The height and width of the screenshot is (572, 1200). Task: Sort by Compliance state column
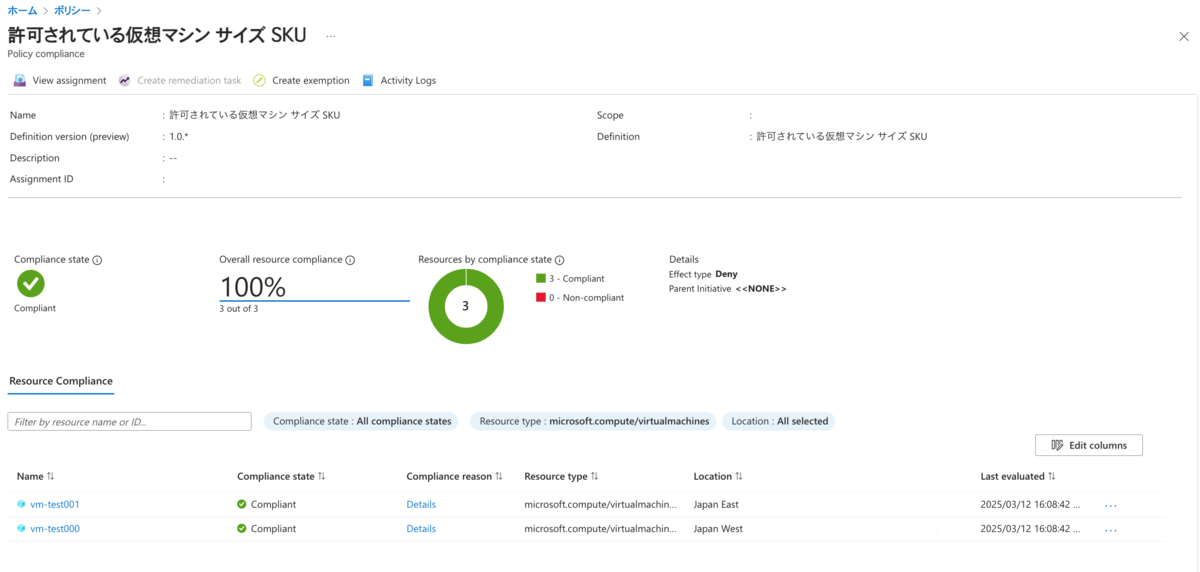click(281, 476)
